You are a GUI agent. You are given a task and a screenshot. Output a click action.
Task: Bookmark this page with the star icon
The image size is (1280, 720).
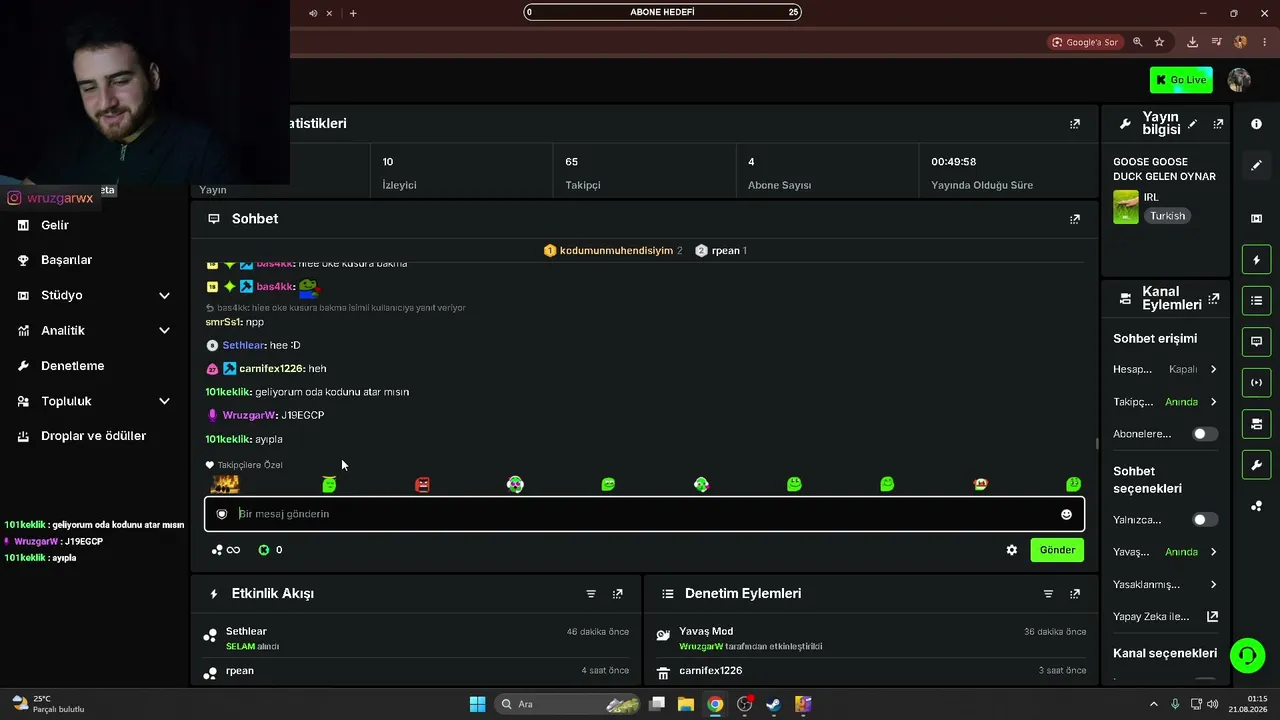1159,42
